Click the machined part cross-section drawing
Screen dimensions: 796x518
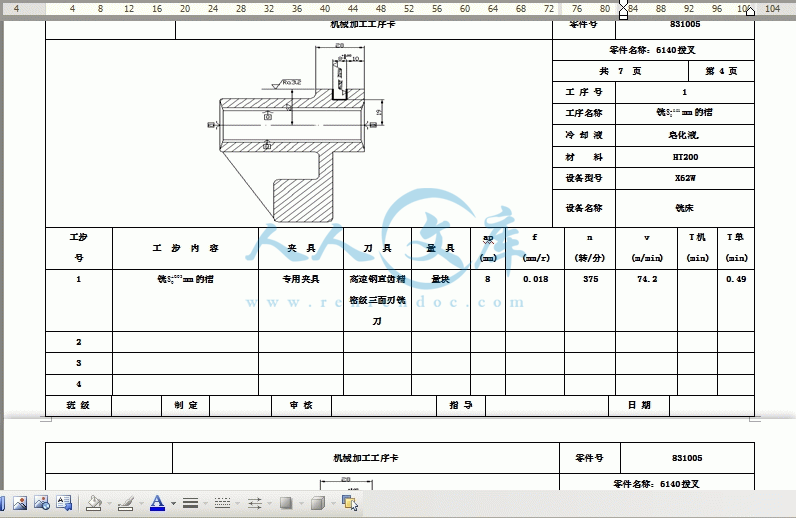(x=296, y=133)
